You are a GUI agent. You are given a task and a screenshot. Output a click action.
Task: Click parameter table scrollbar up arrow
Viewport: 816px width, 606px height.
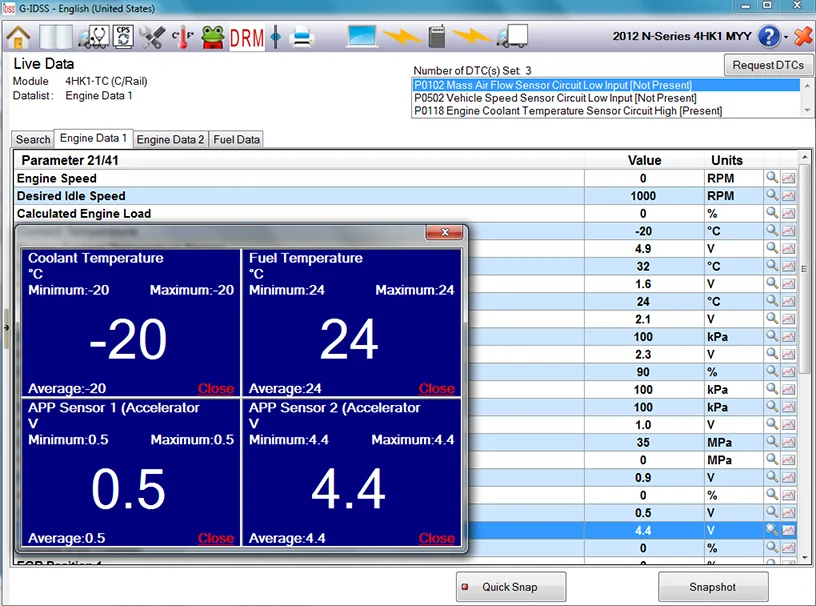[805, 157]
